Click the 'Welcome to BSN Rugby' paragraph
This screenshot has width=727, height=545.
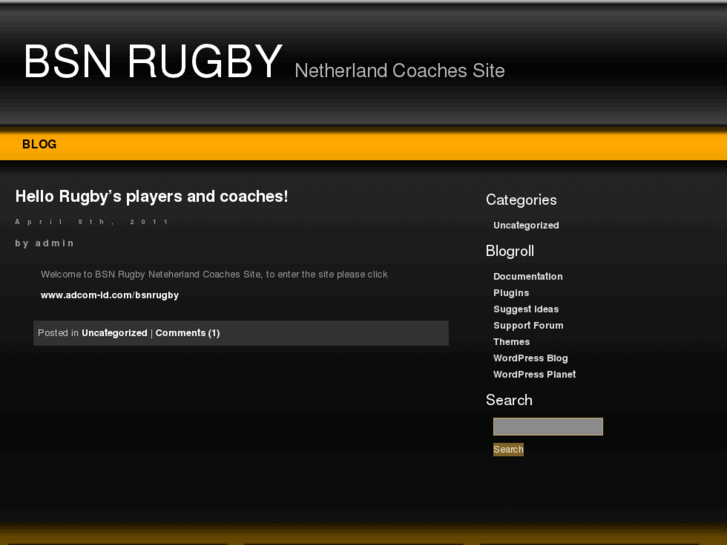pos(214,275)
